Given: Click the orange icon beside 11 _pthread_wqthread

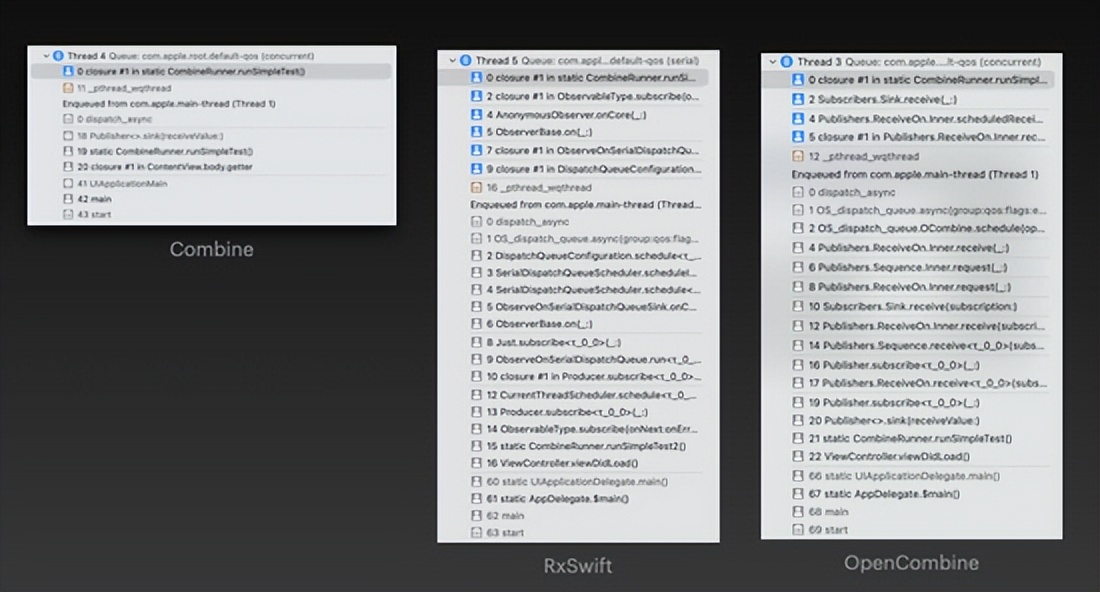Looking at the screenshot, I should (x=68, y=88).
